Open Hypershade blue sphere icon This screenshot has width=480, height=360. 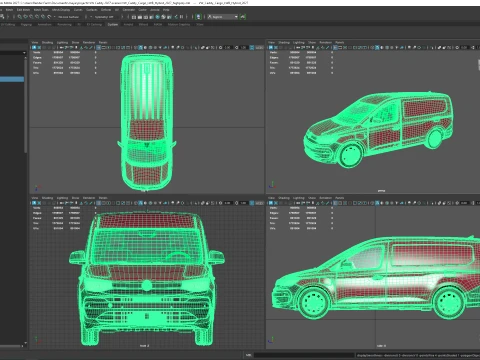click(x=157, y=17)
